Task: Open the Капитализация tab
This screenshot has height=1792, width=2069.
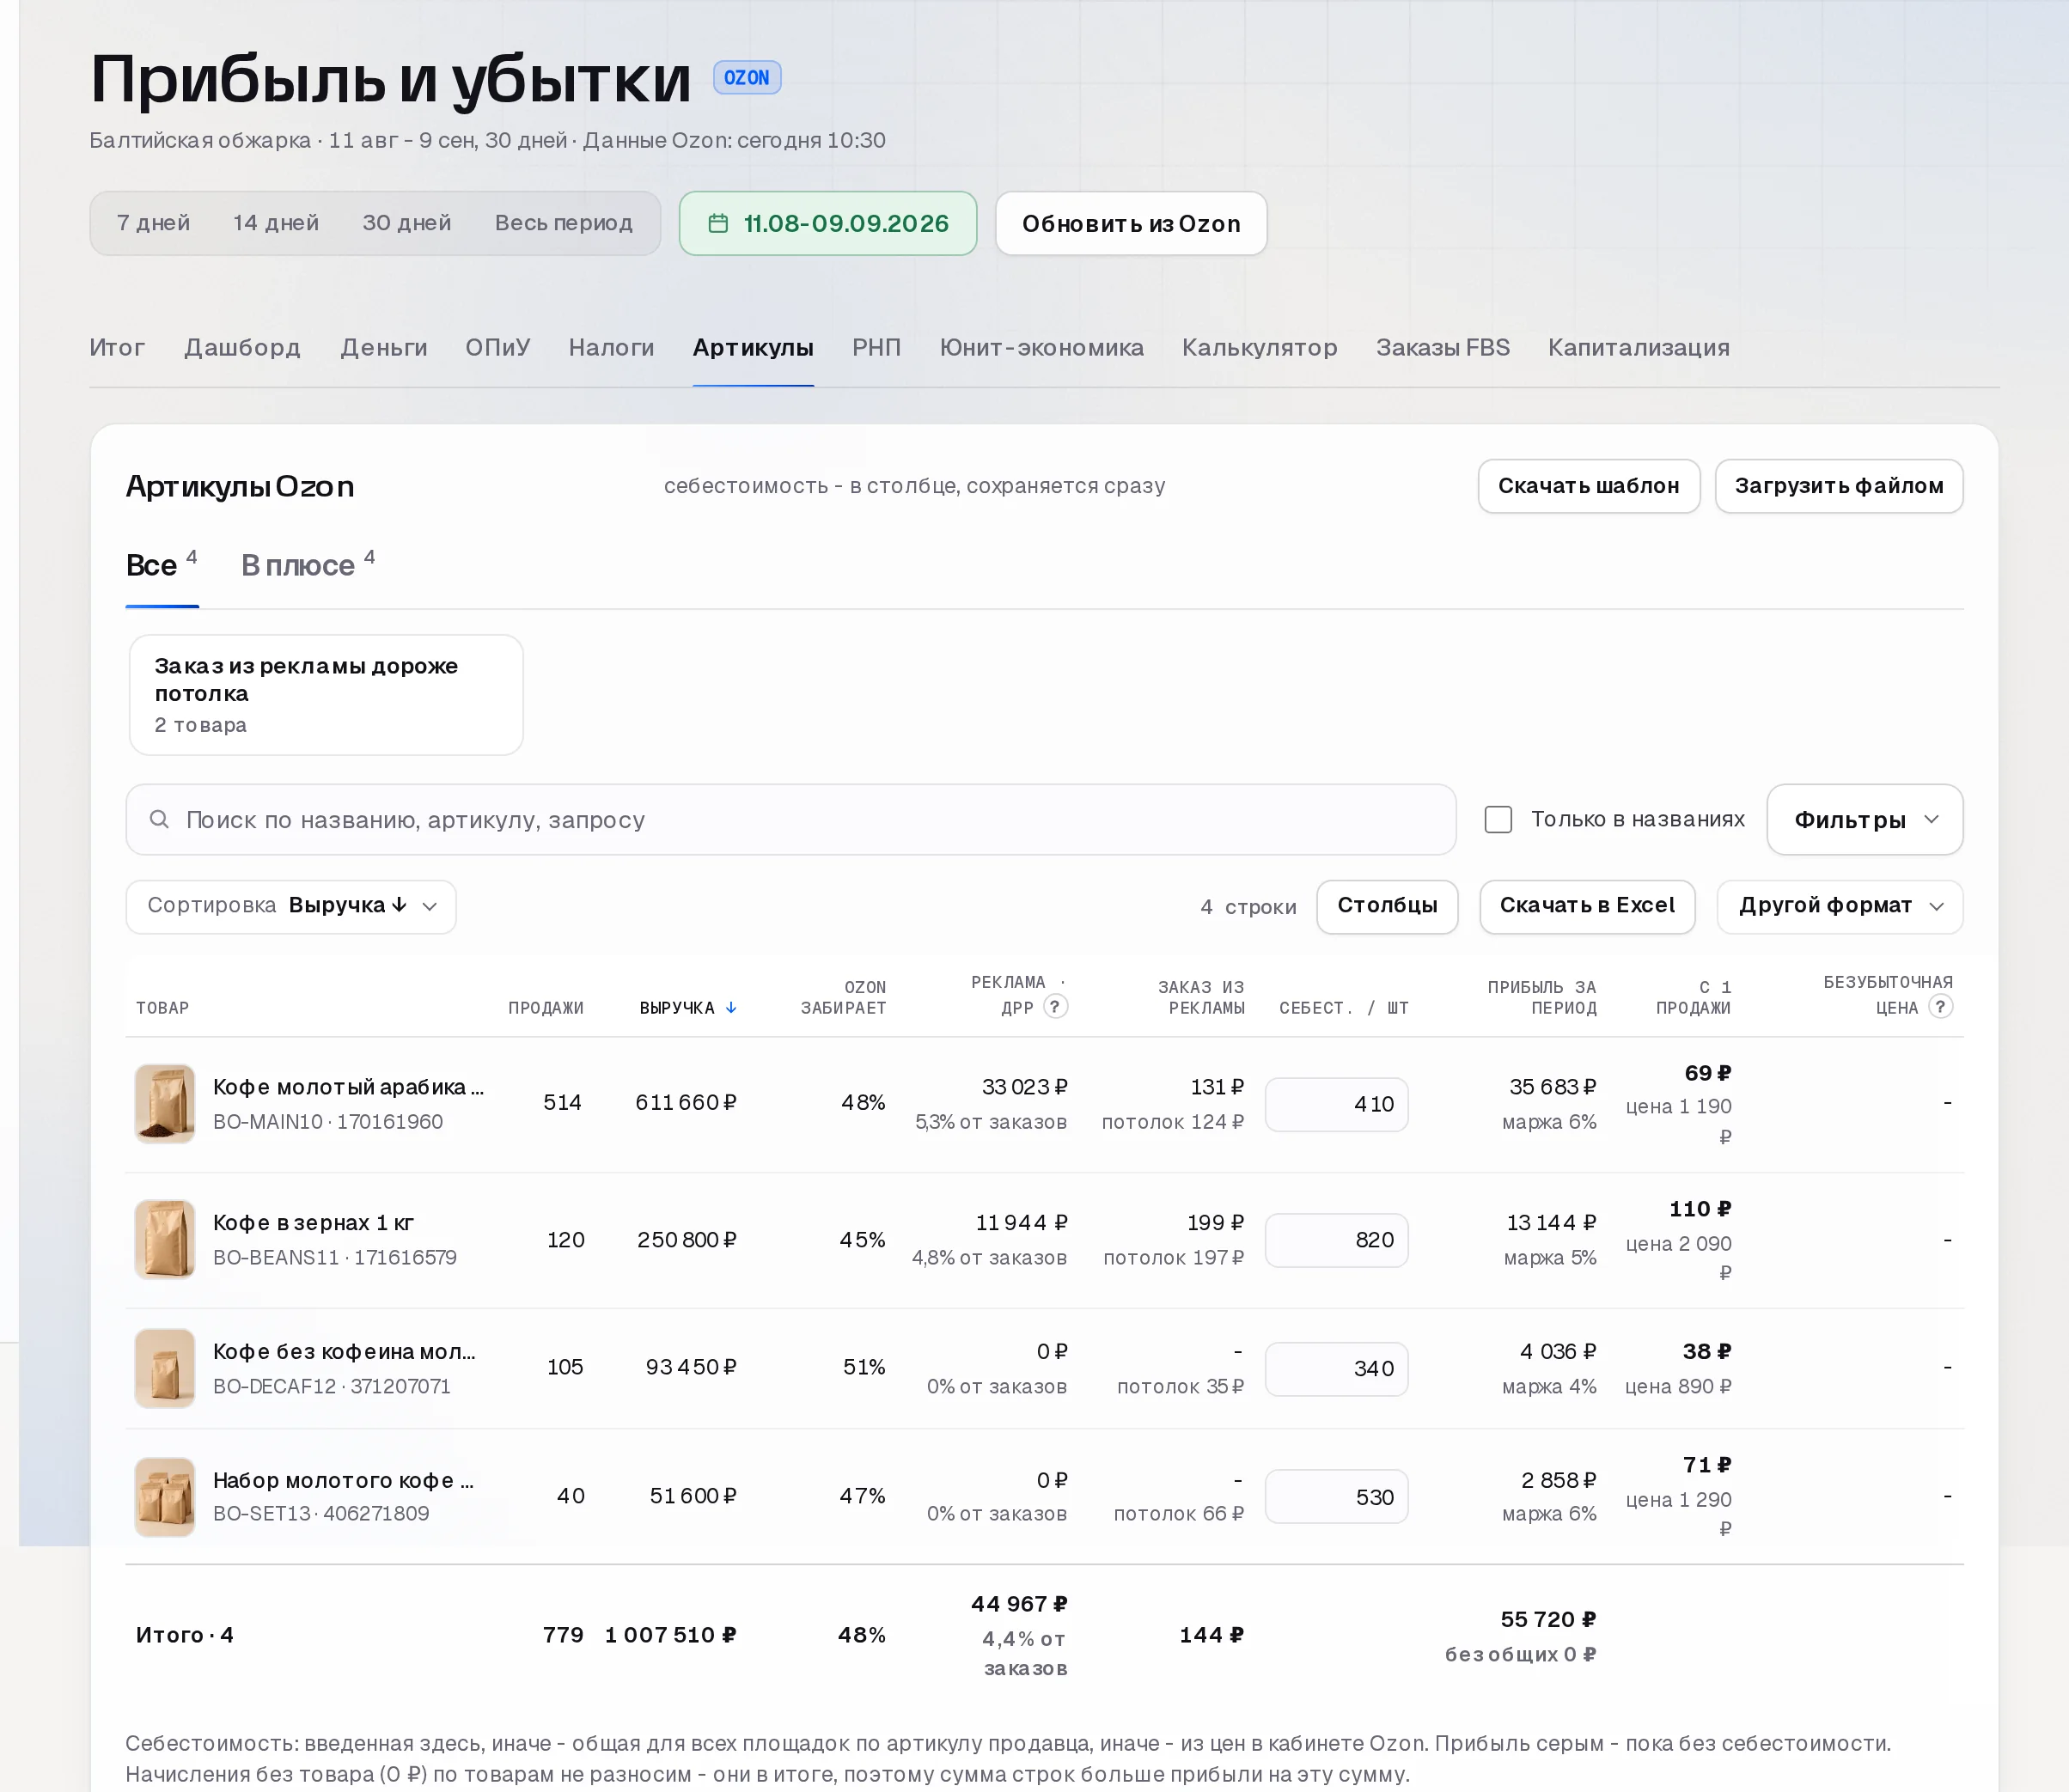Action: point(1638,347)
